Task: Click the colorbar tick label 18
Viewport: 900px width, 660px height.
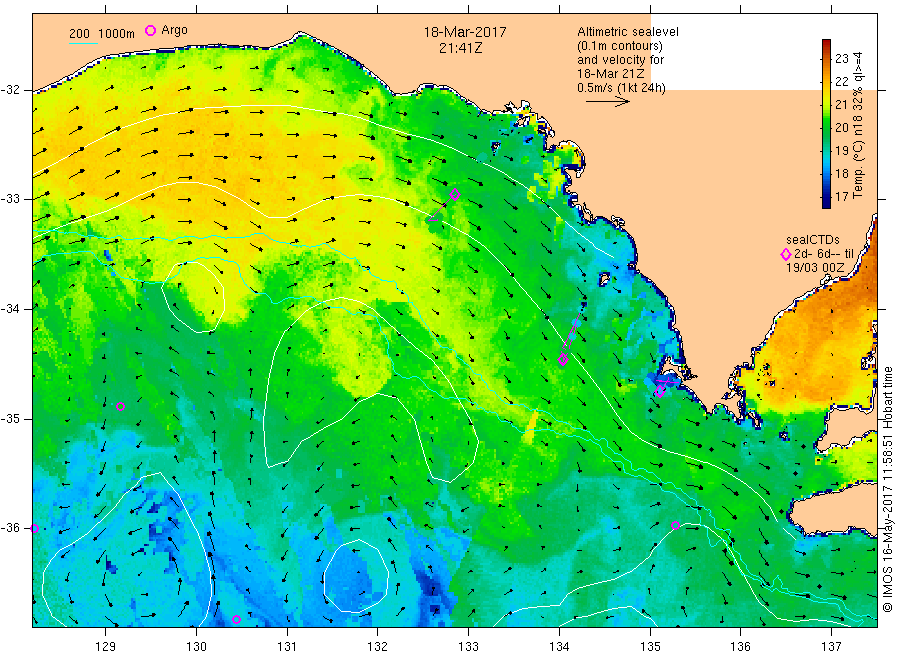Action: pos(841,173)
